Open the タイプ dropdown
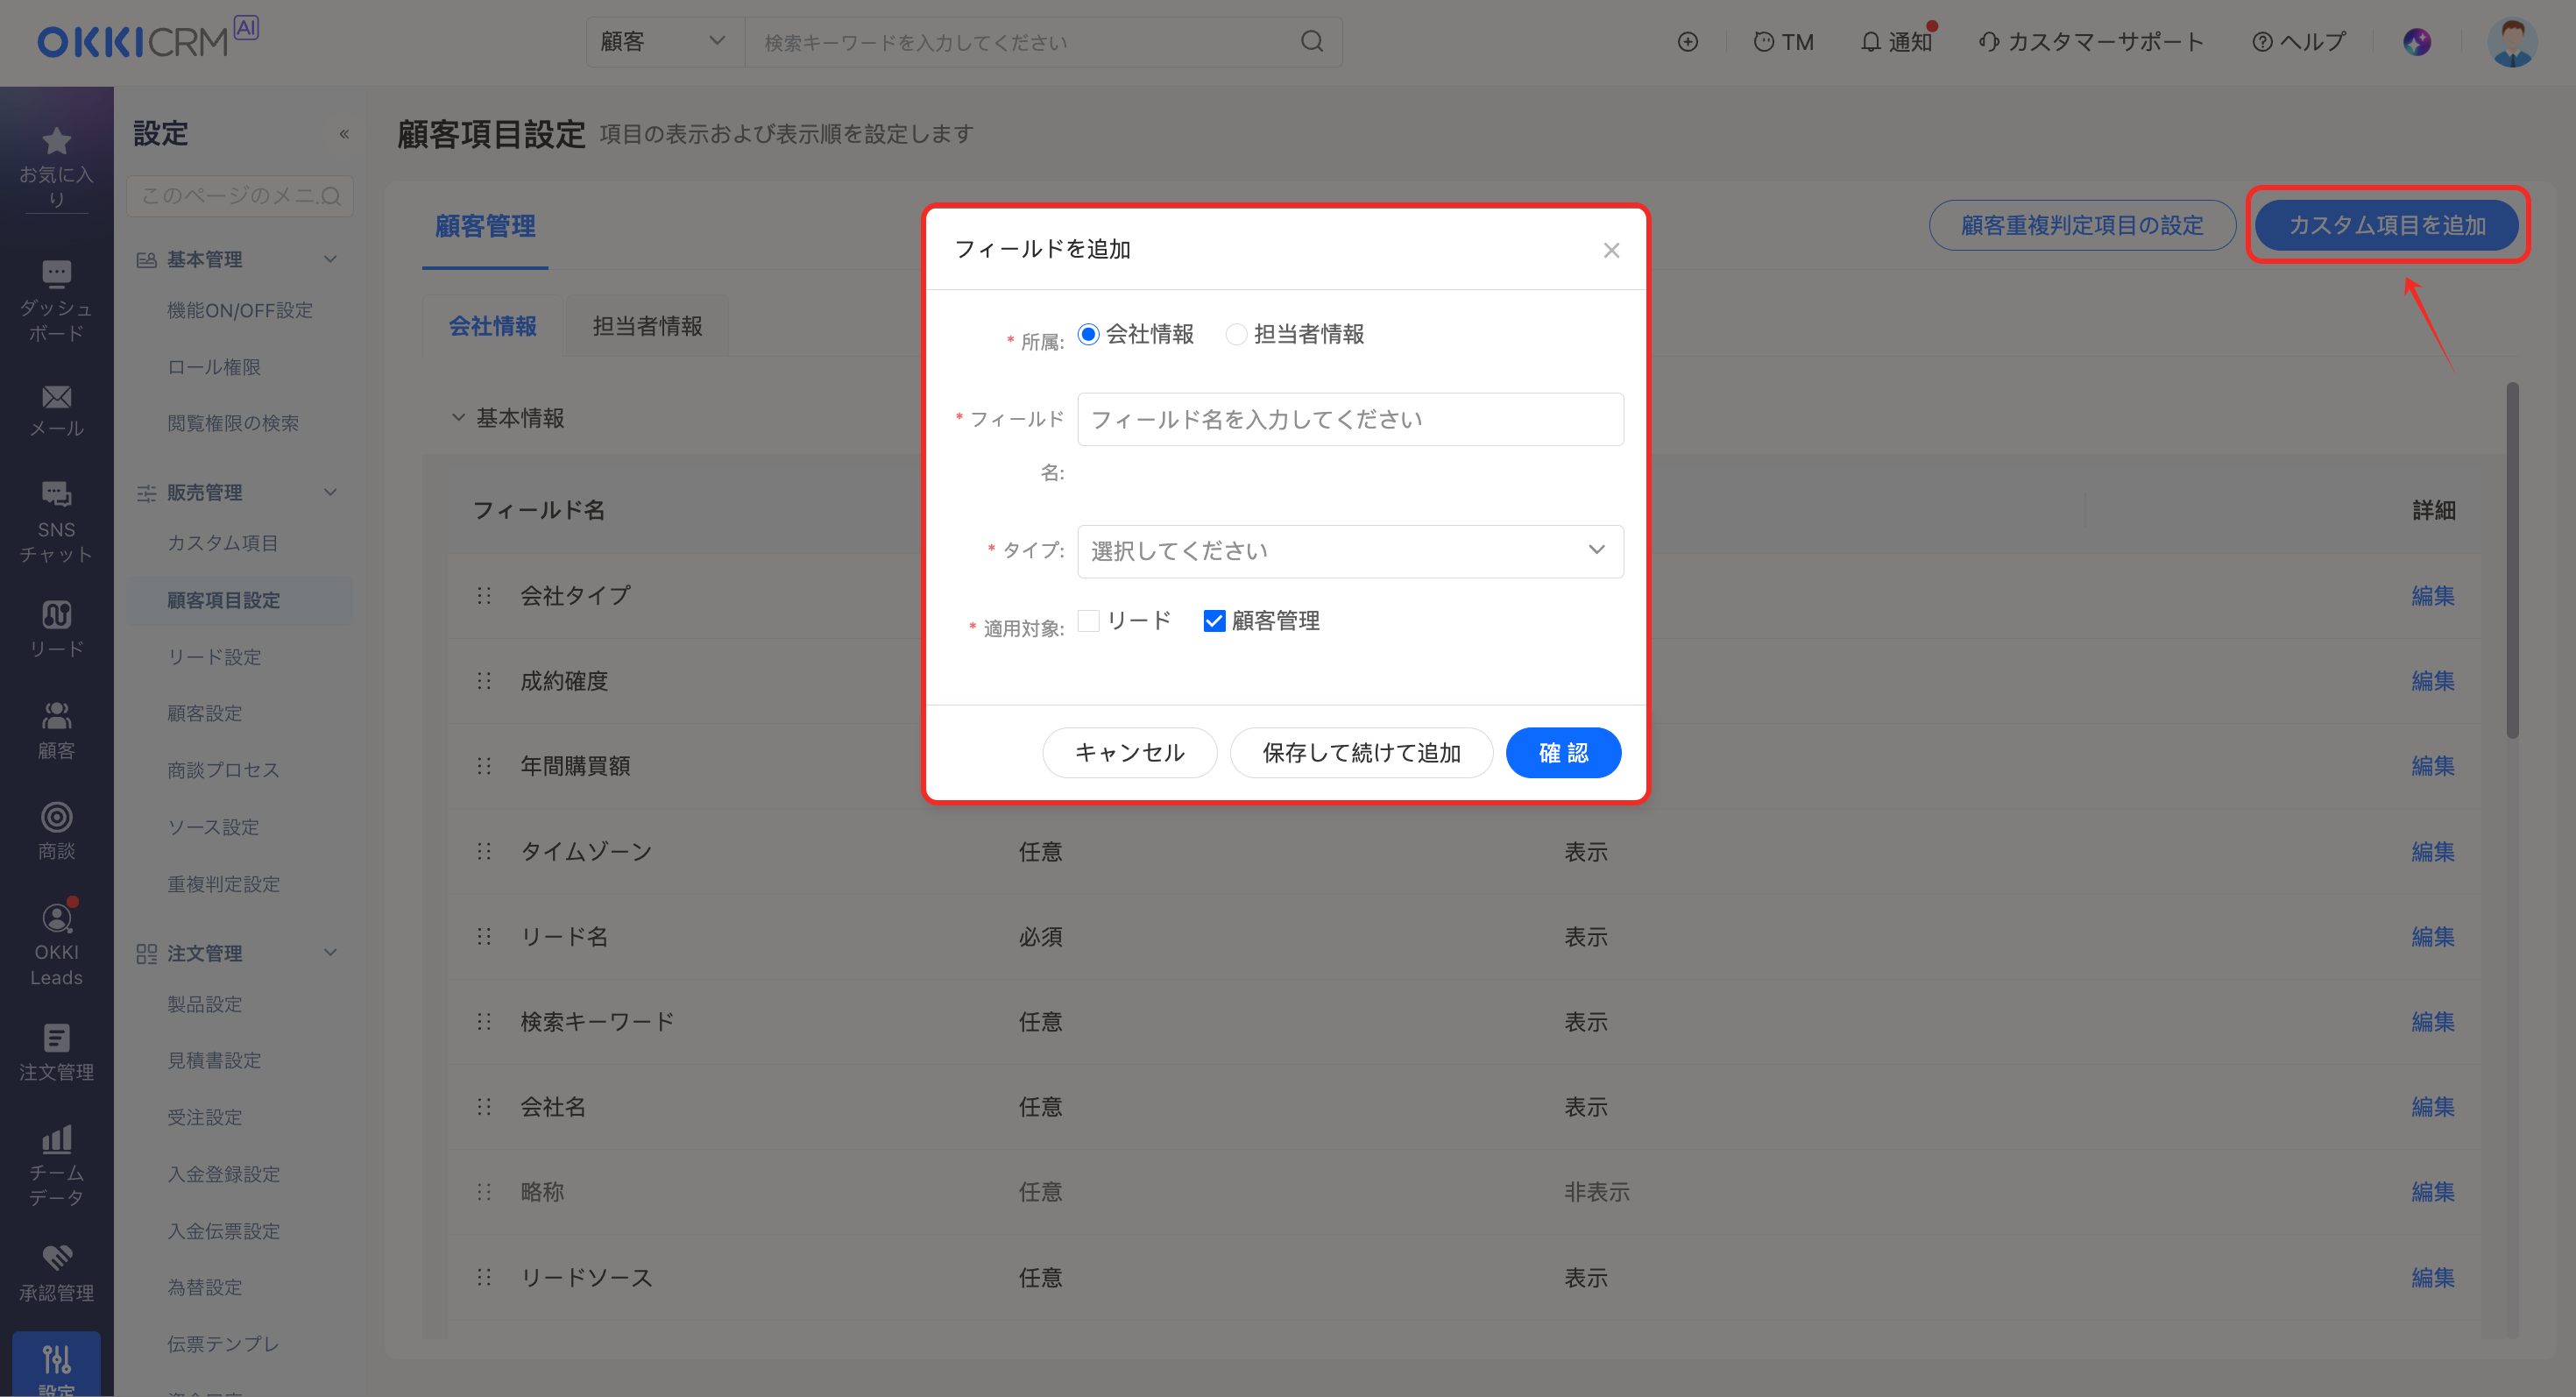Image resolution: width=2576 pixels, height=1397 pixels. [1350, 551]
